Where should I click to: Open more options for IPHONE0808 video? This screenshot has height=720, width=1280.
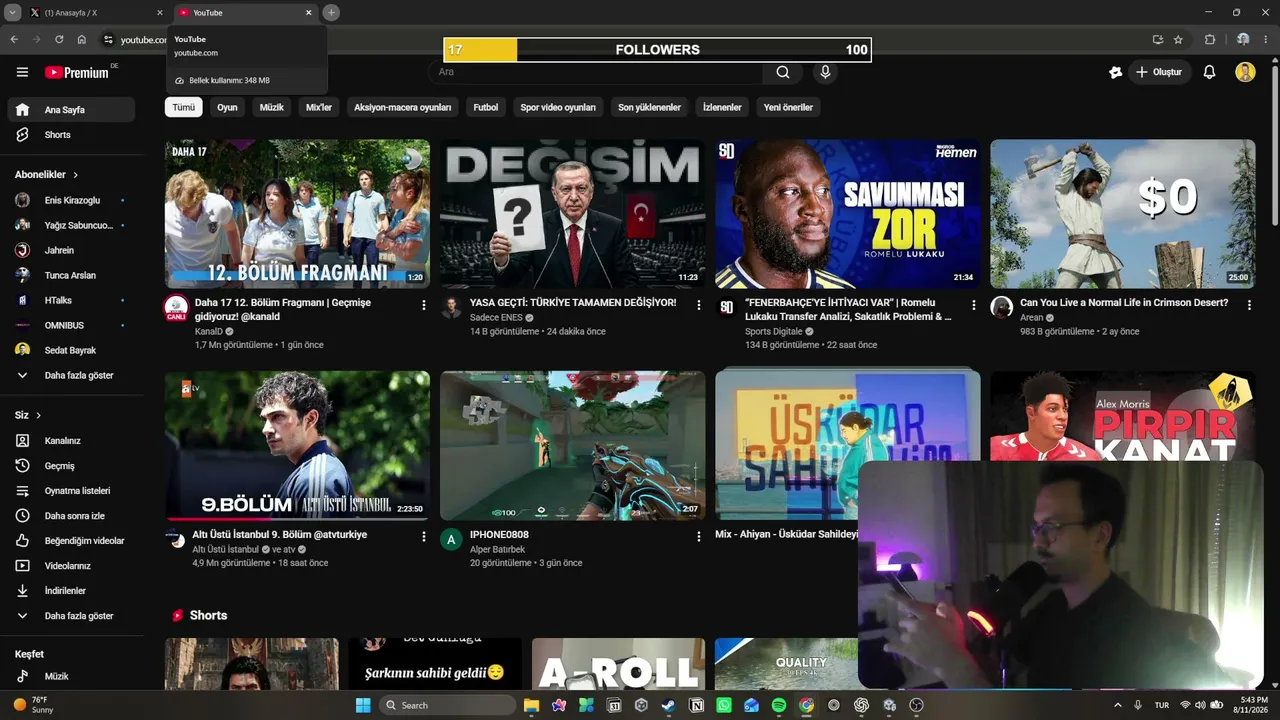[699, 537]
